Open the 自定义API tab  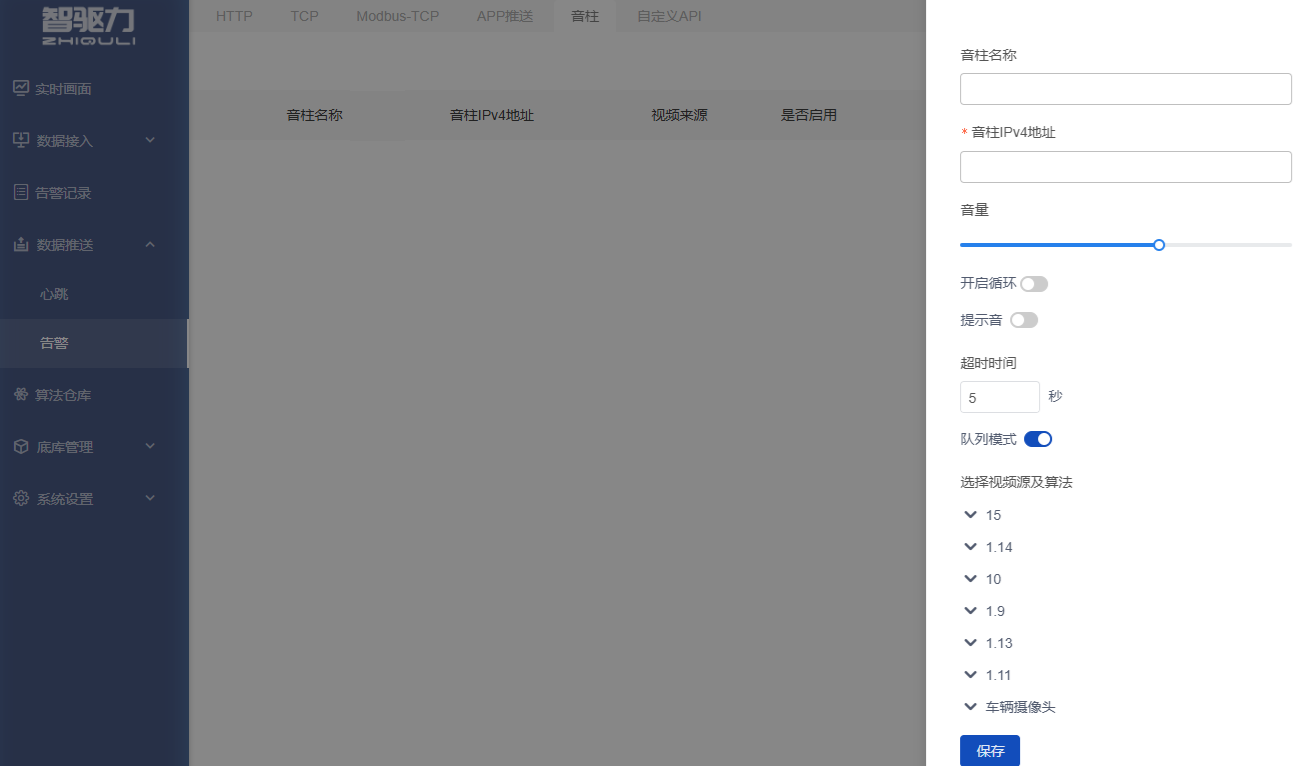click(669, 16)
